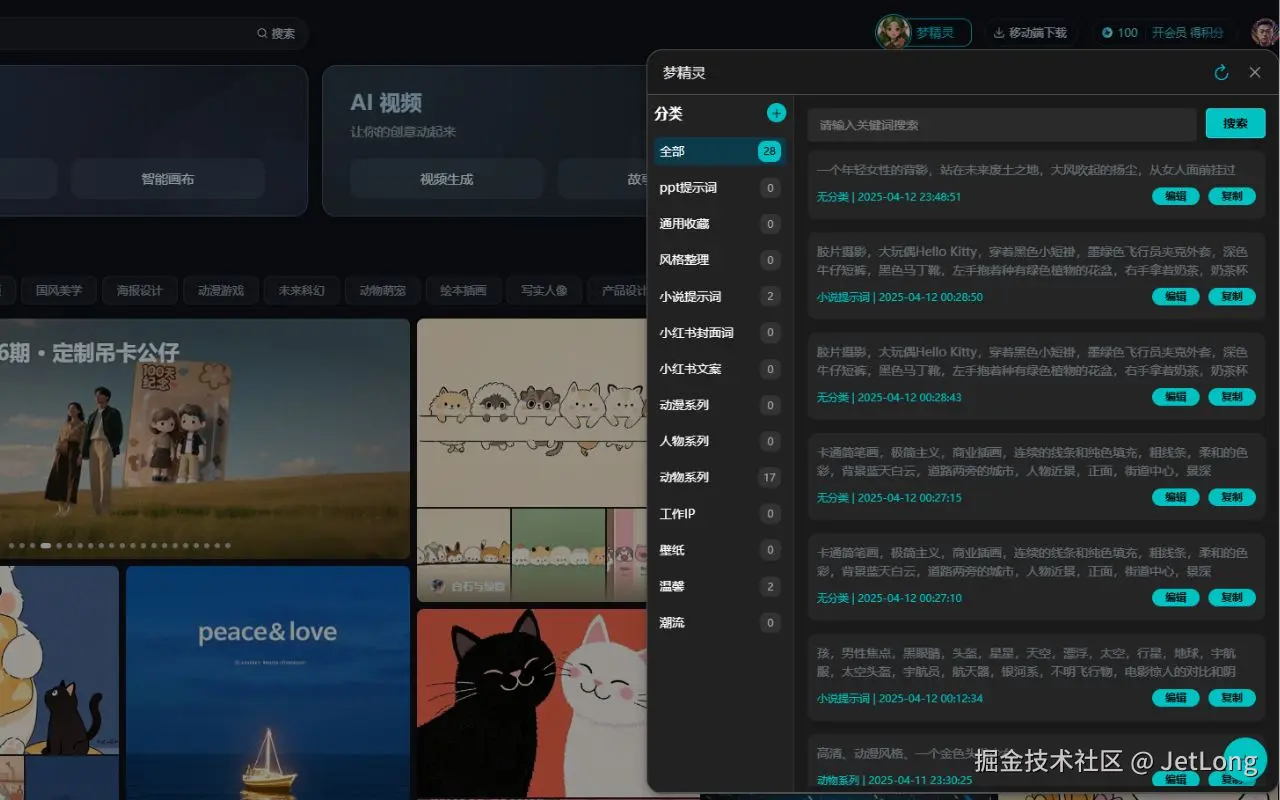
Task: Select the 写实人像 tag
Action: point(545,291)
